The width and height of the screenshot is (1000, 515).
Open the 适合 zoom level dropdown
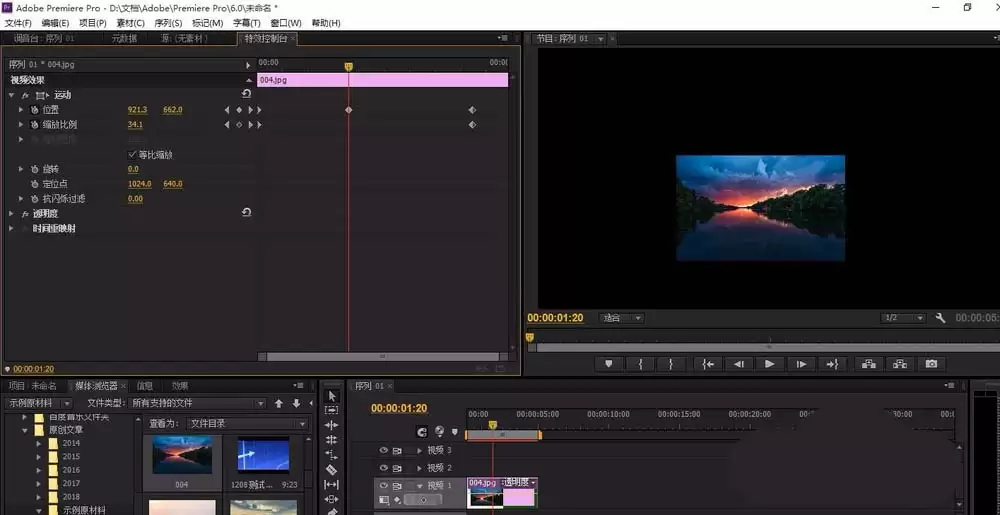(x=622, y=318)
